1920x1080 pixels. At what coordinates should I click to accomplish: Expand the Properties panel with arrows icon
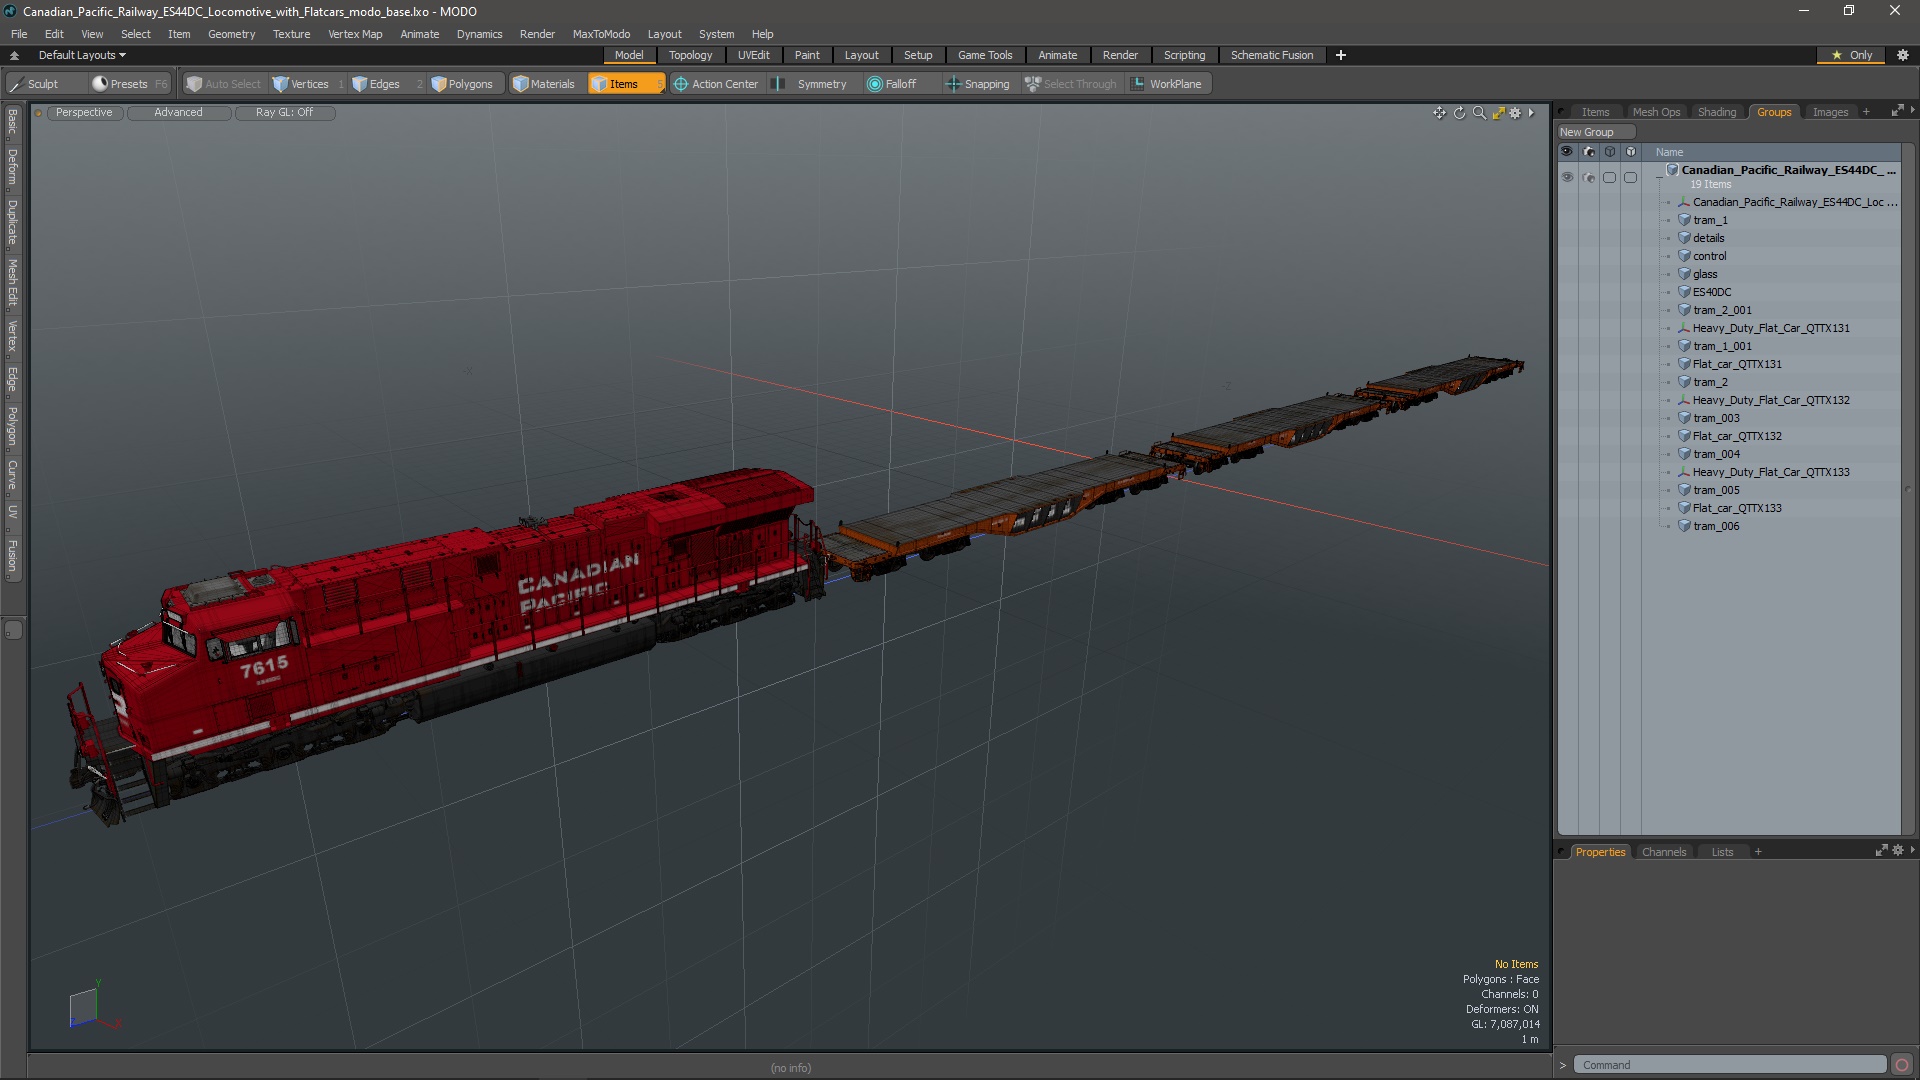pyautogui.click(x=1881, y=850)
